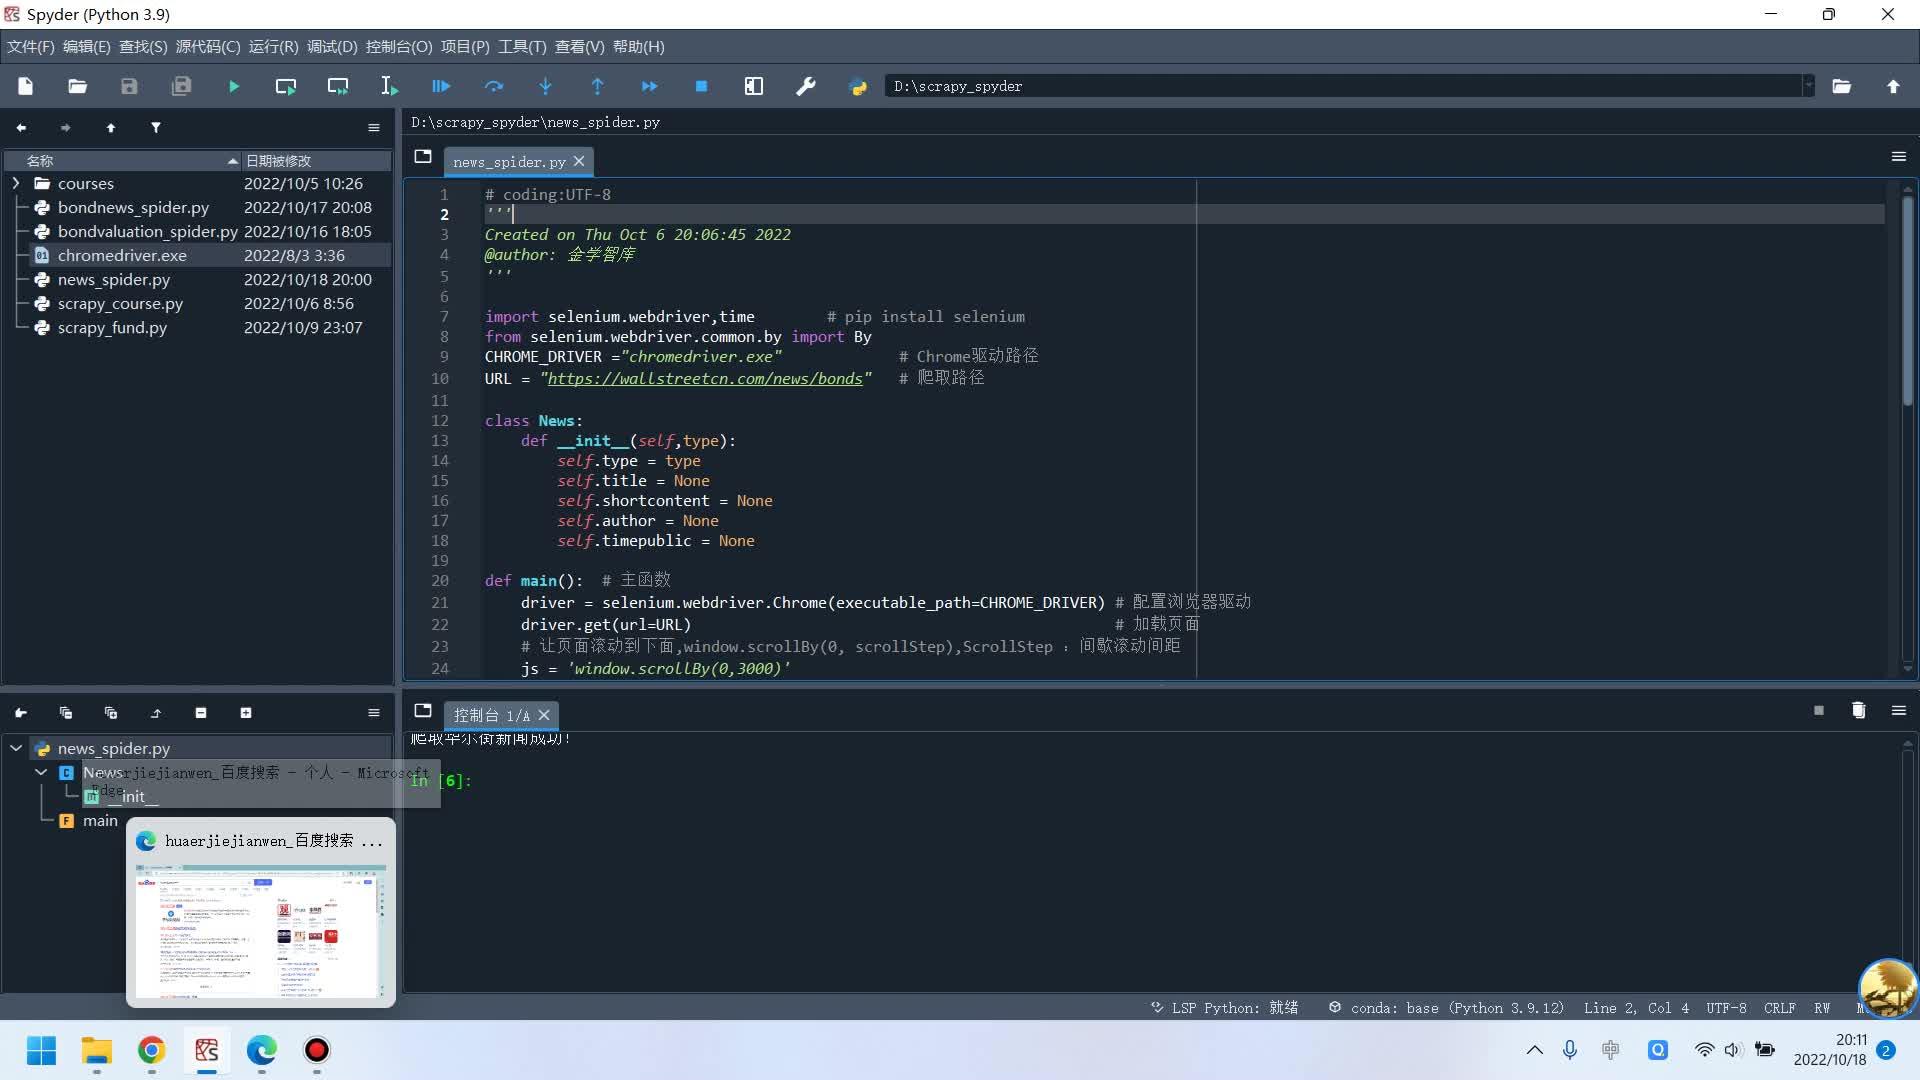This screenshot has width=1920, height=1080.
Task: Click the Run current cell icon
Action: tap(285, 87)
